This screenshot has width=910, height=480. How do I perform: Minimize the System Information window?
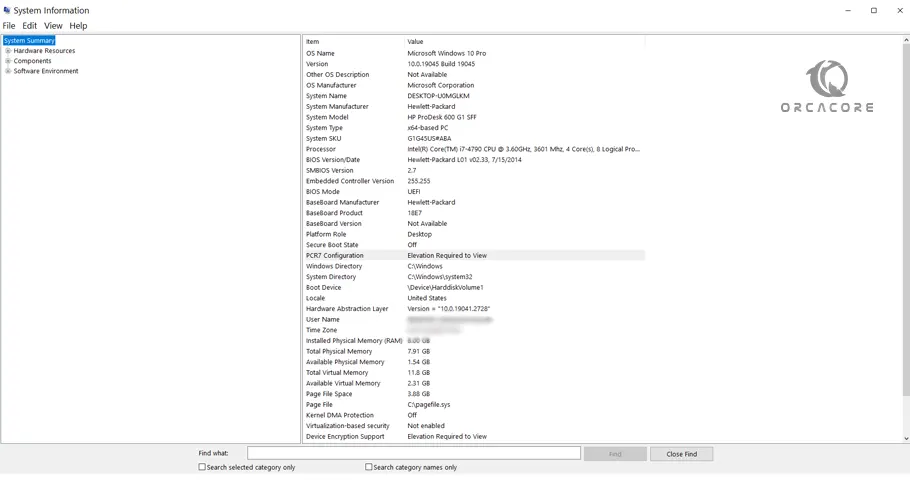click(x=848, y=10)
